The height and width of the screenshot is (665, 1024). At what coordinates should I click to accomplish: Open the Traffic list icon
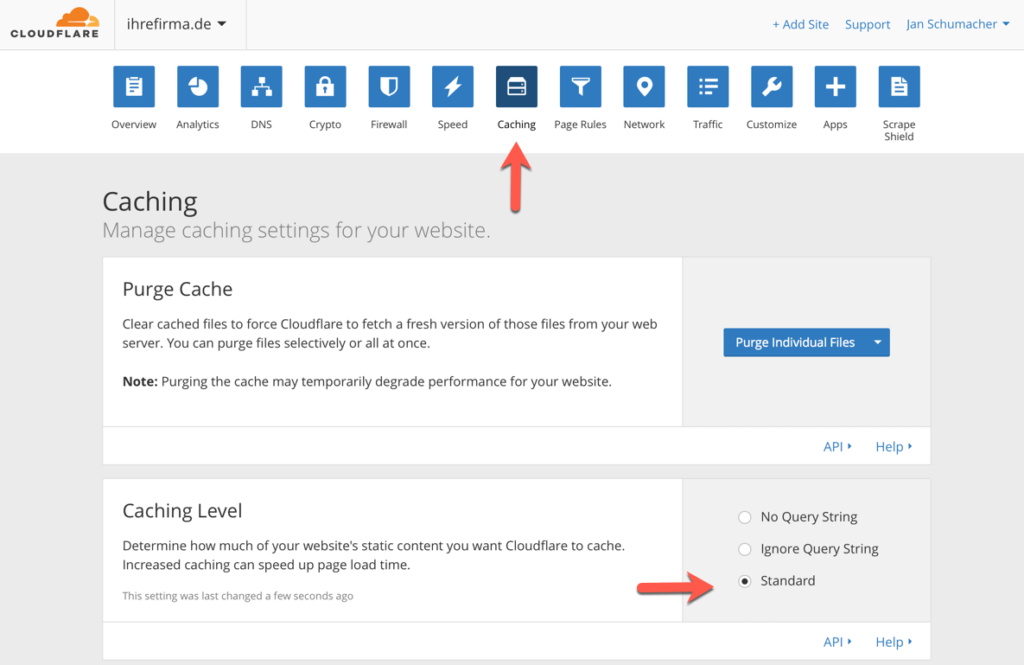click(x=708, y=87)
